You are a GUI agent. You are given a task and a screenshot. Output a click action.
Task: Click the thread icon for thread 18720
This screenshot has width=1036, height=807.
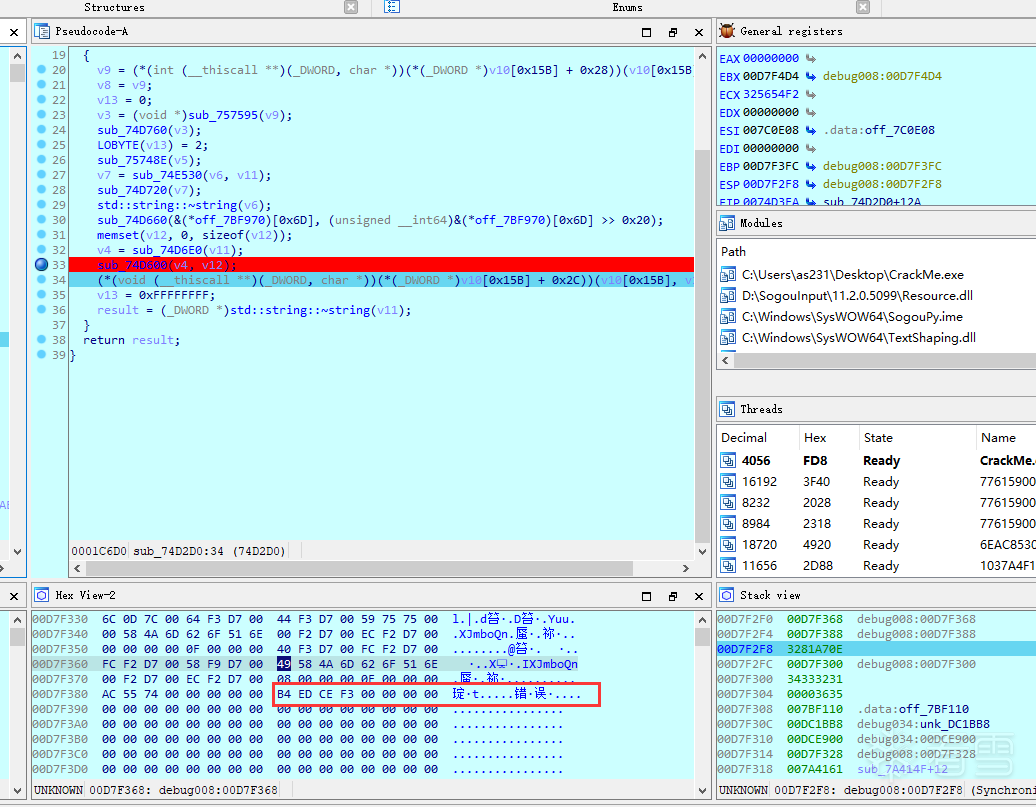(x=728, y=545)
